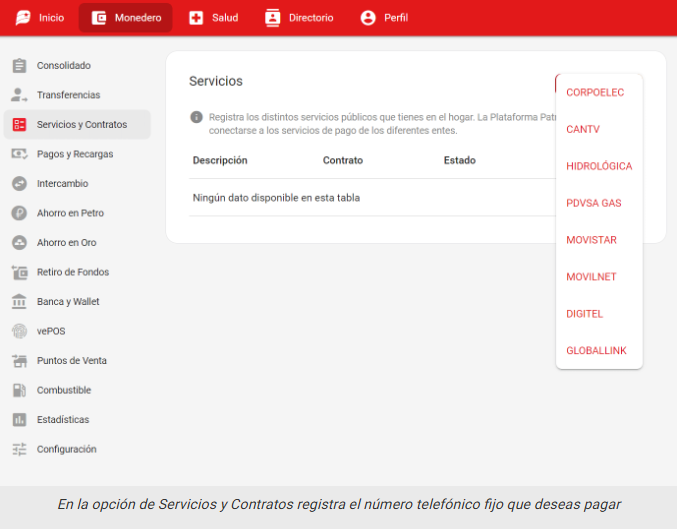Open the Inicio tab
This screenshot has height=529, width=677.
[40, 18]
